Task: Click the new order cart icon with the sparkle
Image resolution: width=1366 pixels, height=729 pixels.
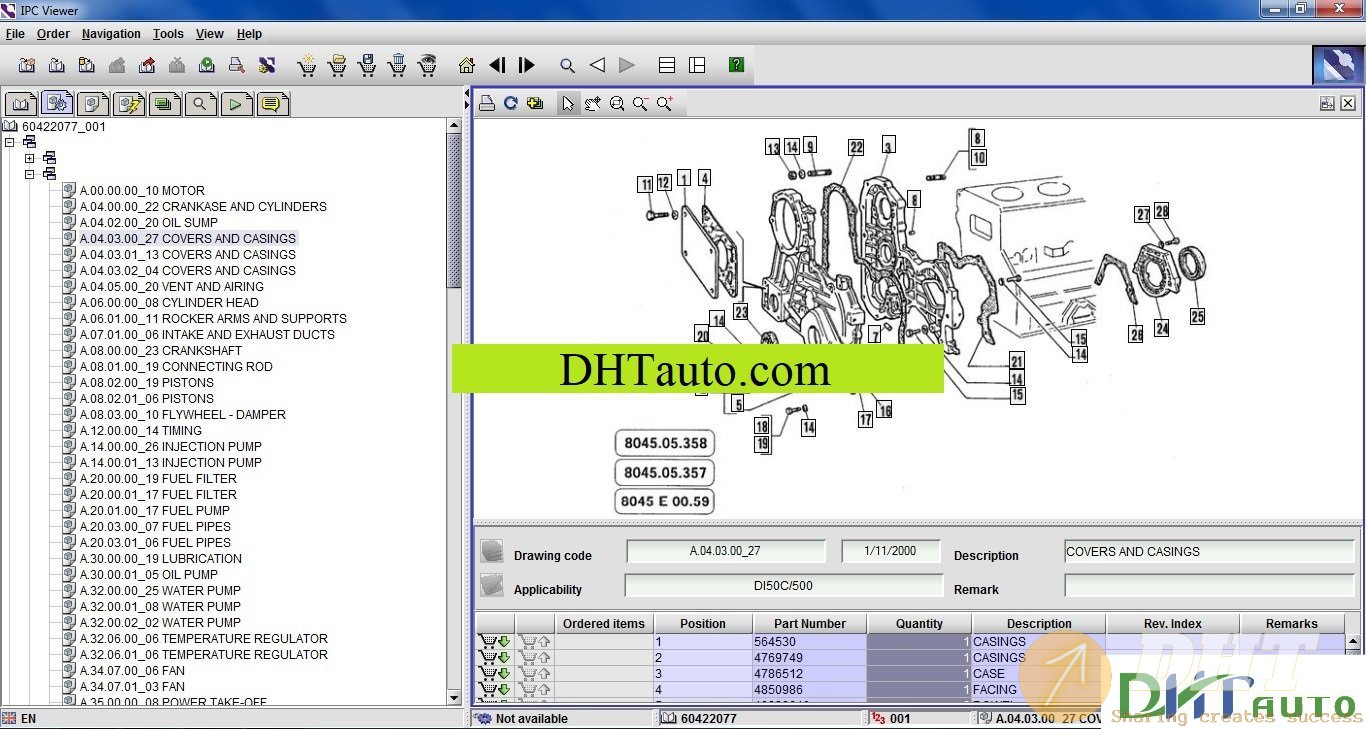Action: point(307,66)
